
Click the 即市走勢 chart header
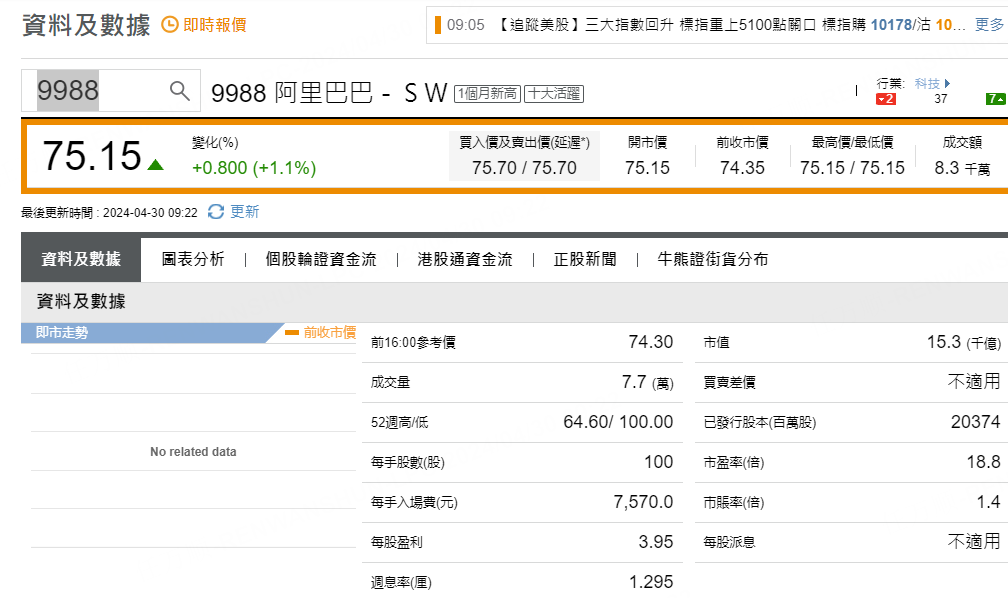click(x=152, y=332)
